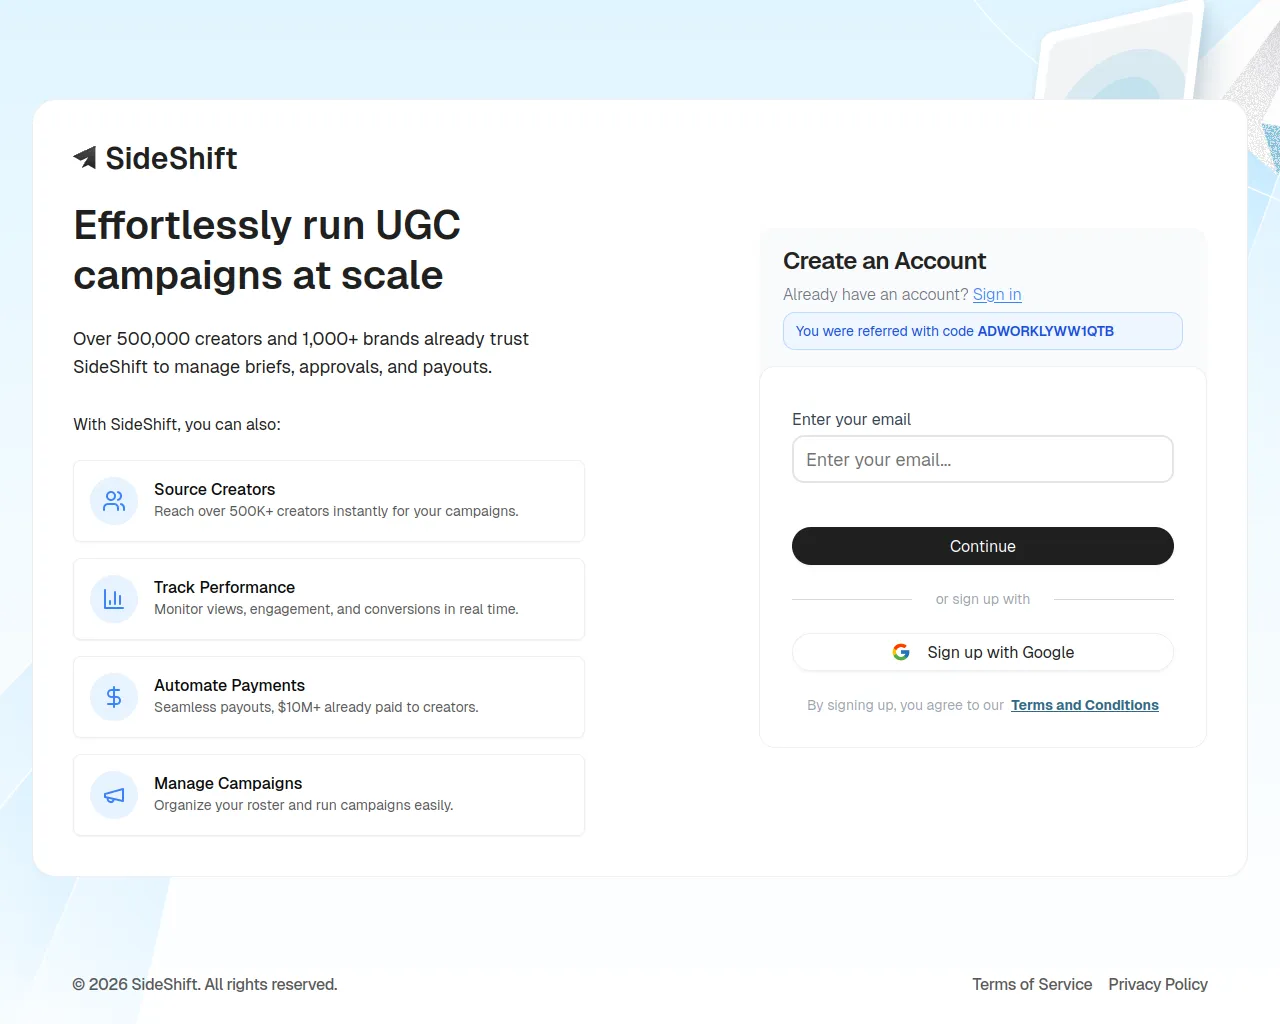Click the Manage Campaigns title
This screenshot has height=1024, width=1280.
[x=228, y=783]
